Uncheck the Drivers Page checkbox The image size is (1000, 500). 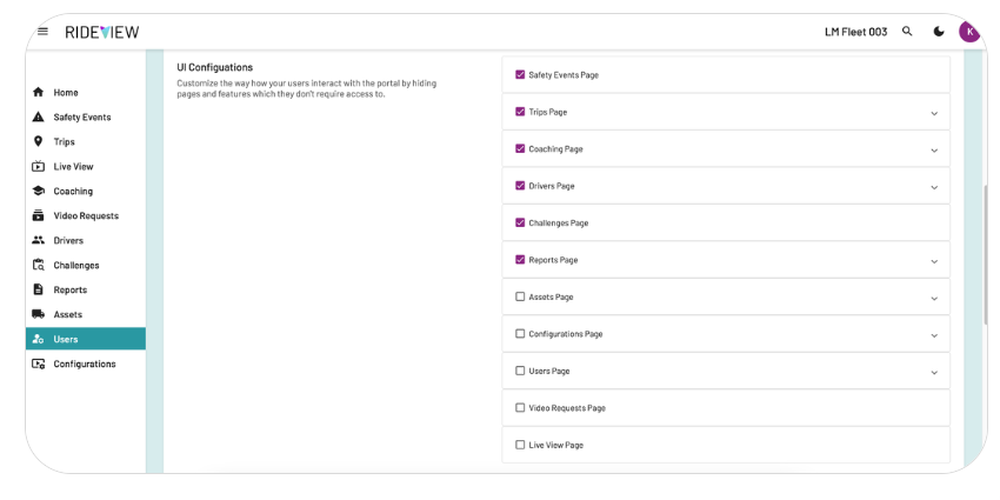click(x=520, y=186)
